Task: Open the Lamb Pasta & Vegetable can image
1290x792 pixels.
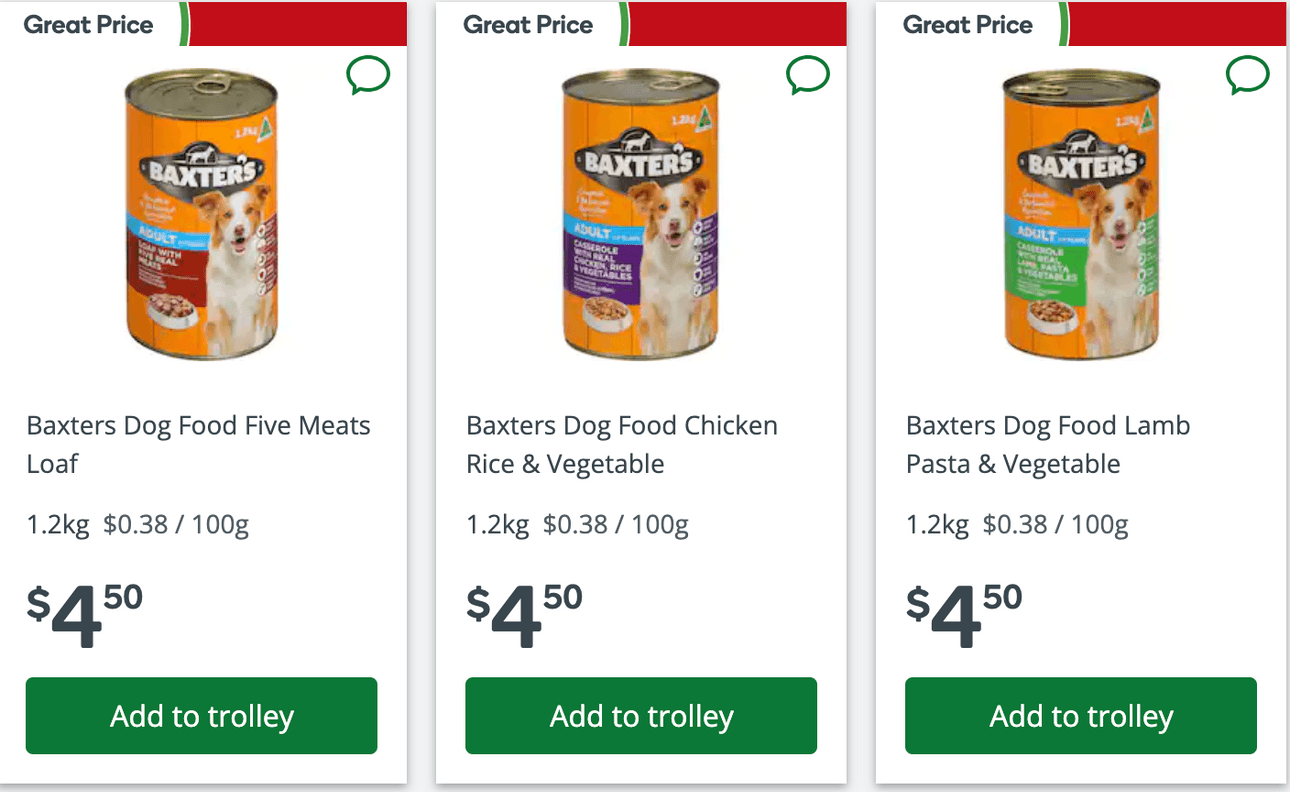Action: [x=1081, y=215]
